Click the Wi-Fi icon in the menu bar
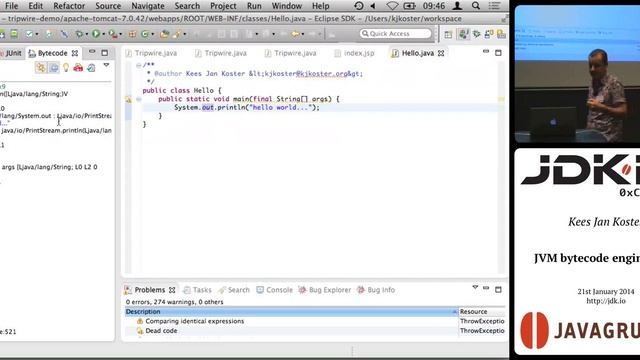Viewport: 640px width, 360px height. click(392, 6)
